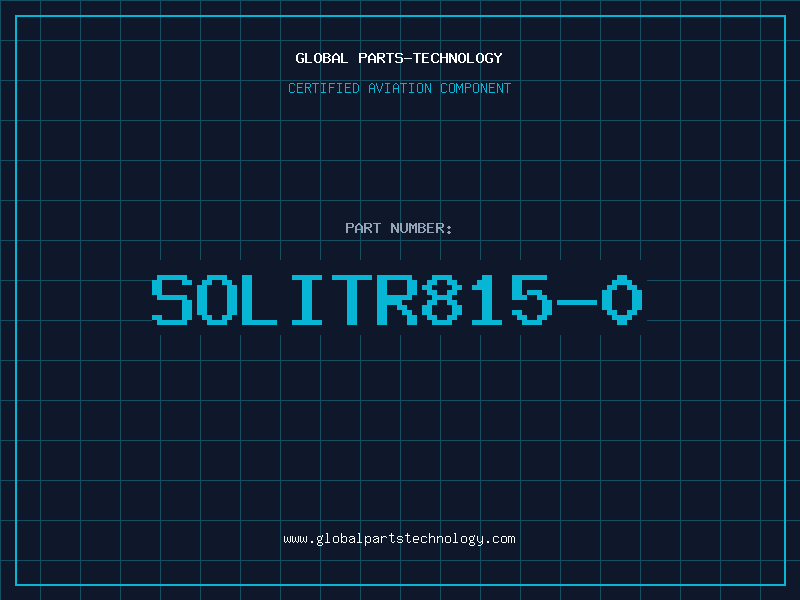This screenshot has height=600, width=800.
Task: Select the CERTIFIED AVIATION COMPONENT subtitle
Action: [399, 88]
